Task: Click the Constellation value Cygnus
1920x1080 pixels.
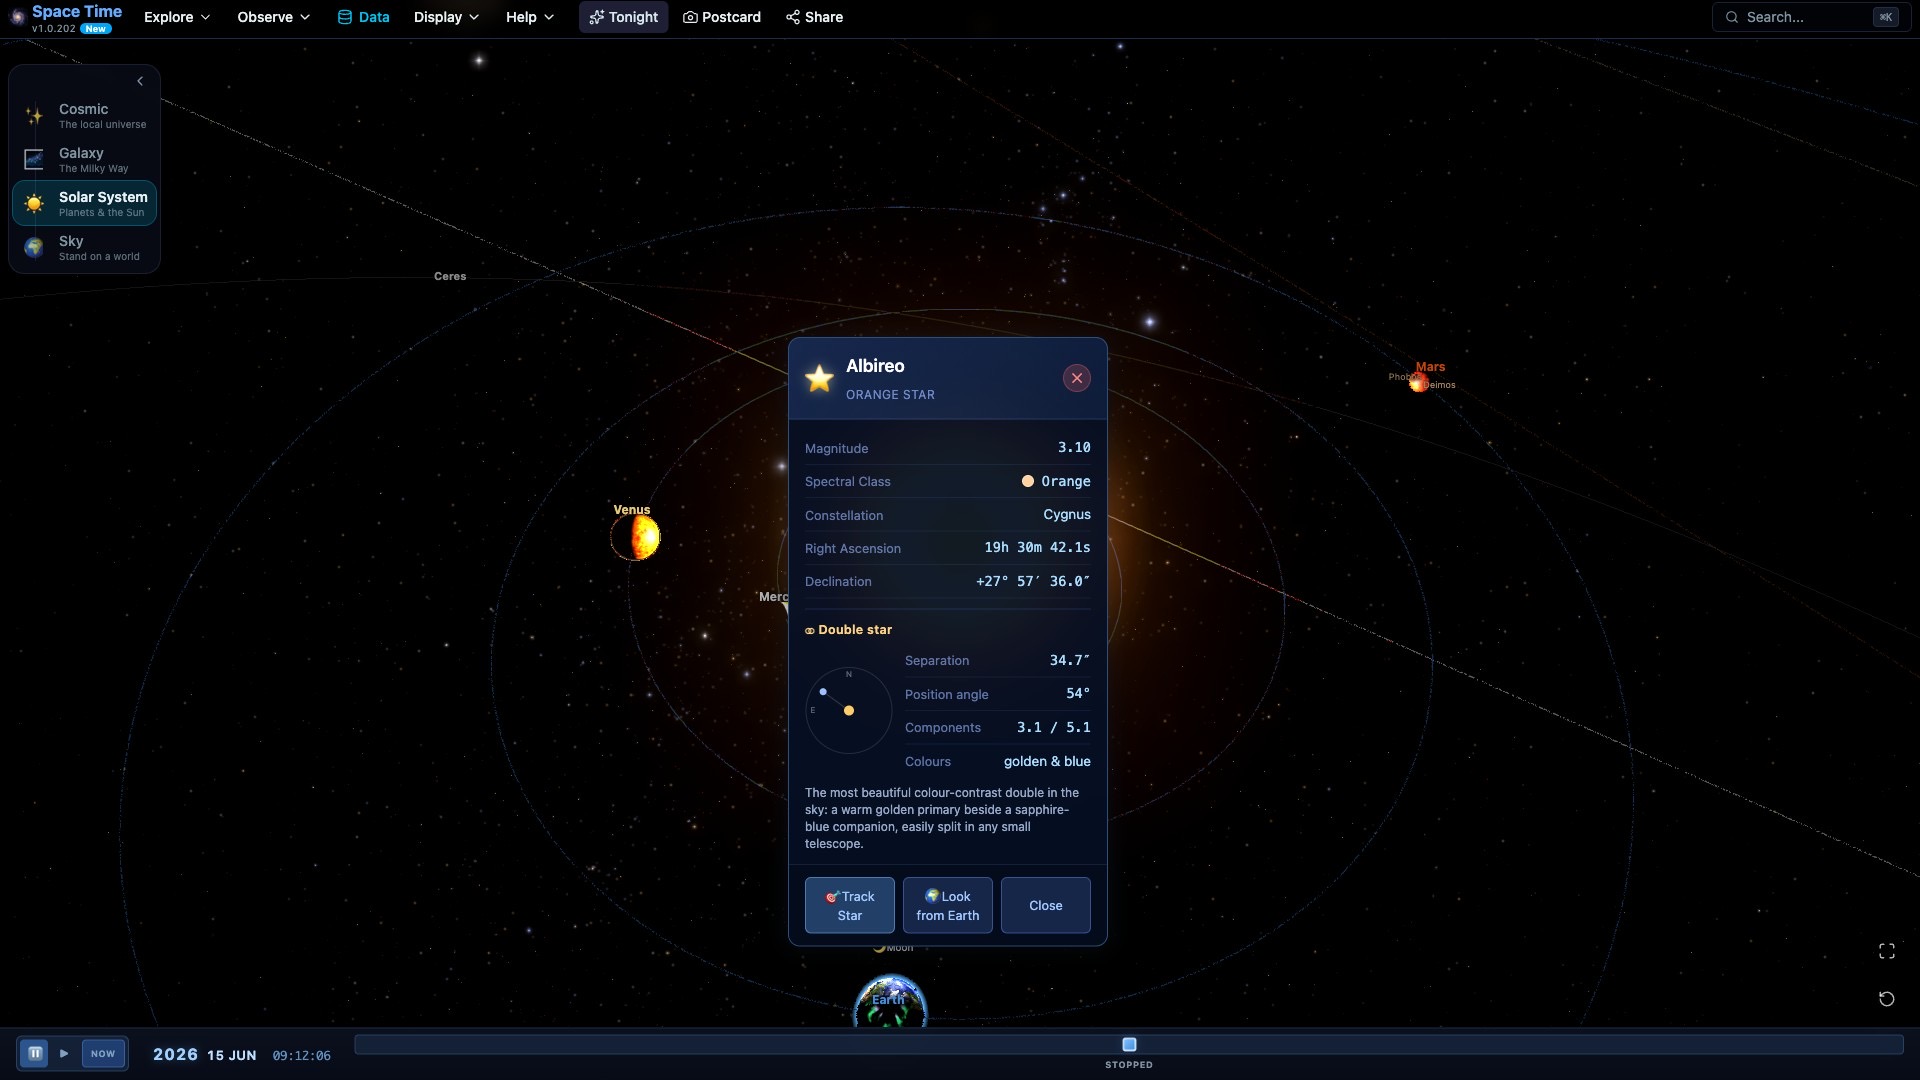Action: [x=1067, y=514]
